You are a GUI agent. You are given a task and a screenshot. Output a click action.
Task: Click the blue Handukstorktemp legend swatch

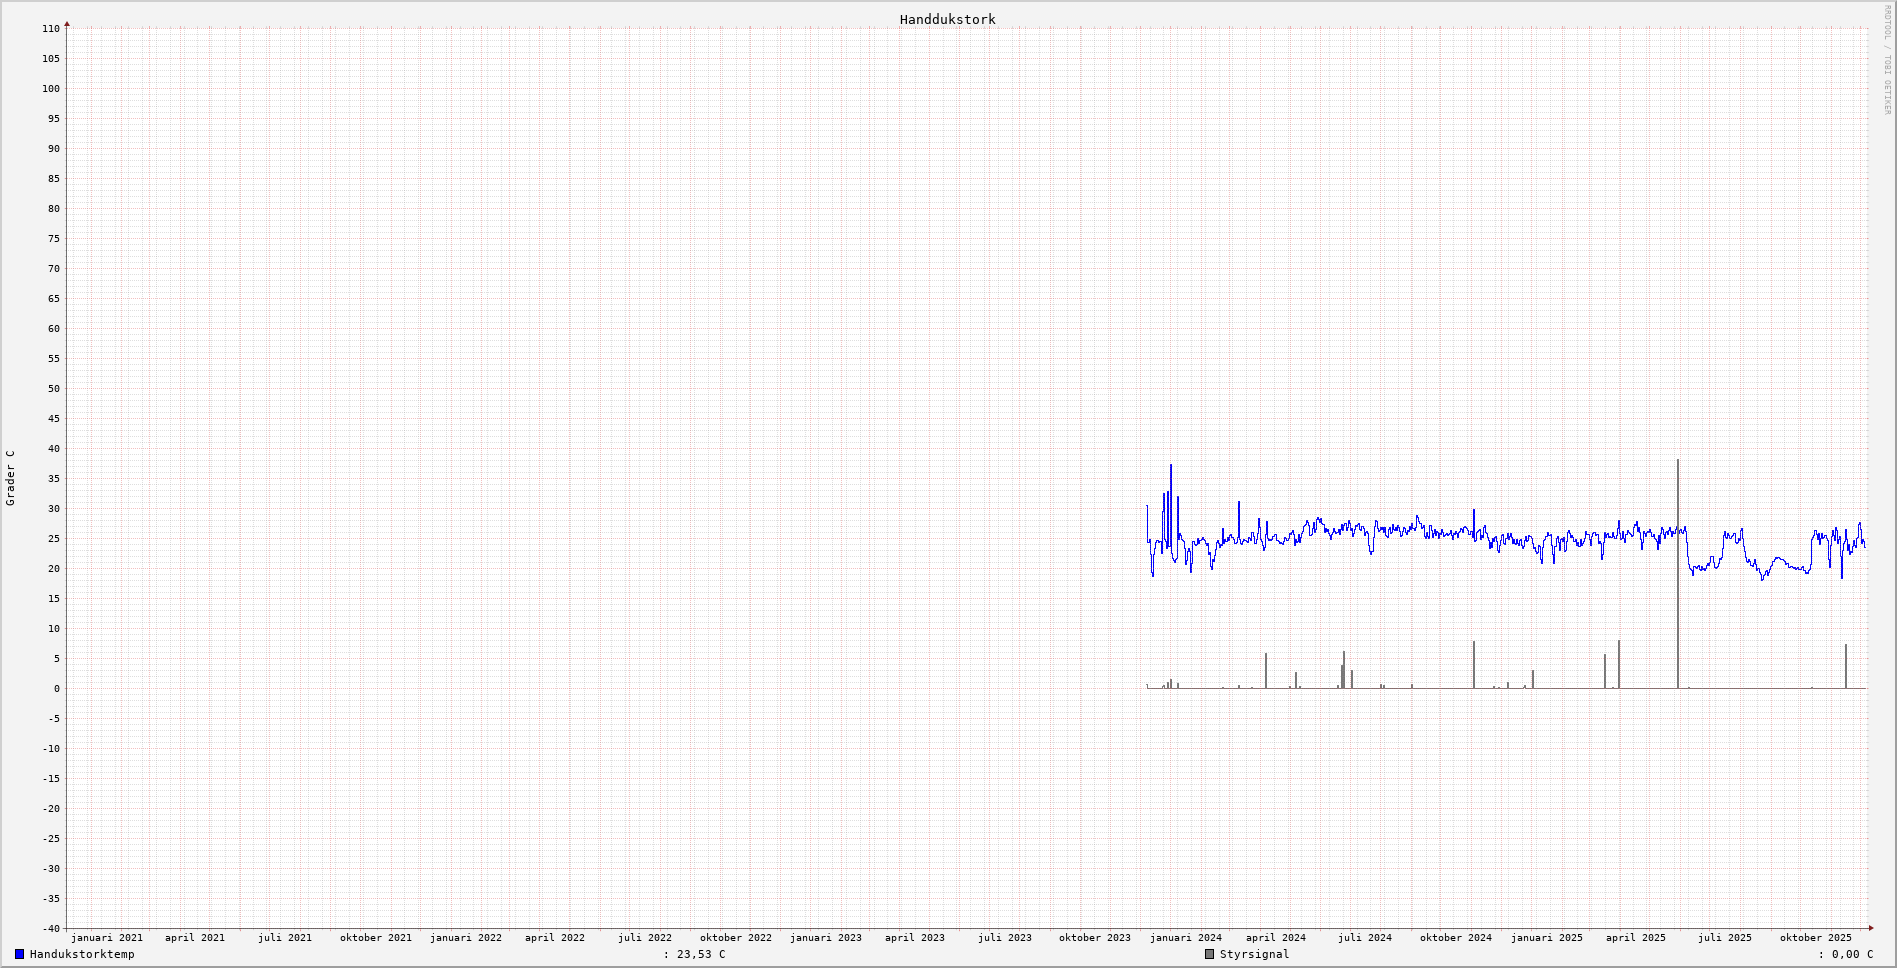point(19,954)
